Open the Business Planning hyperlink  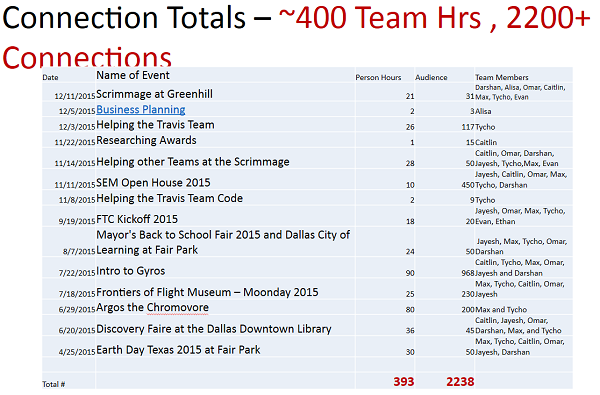[140, 110]
